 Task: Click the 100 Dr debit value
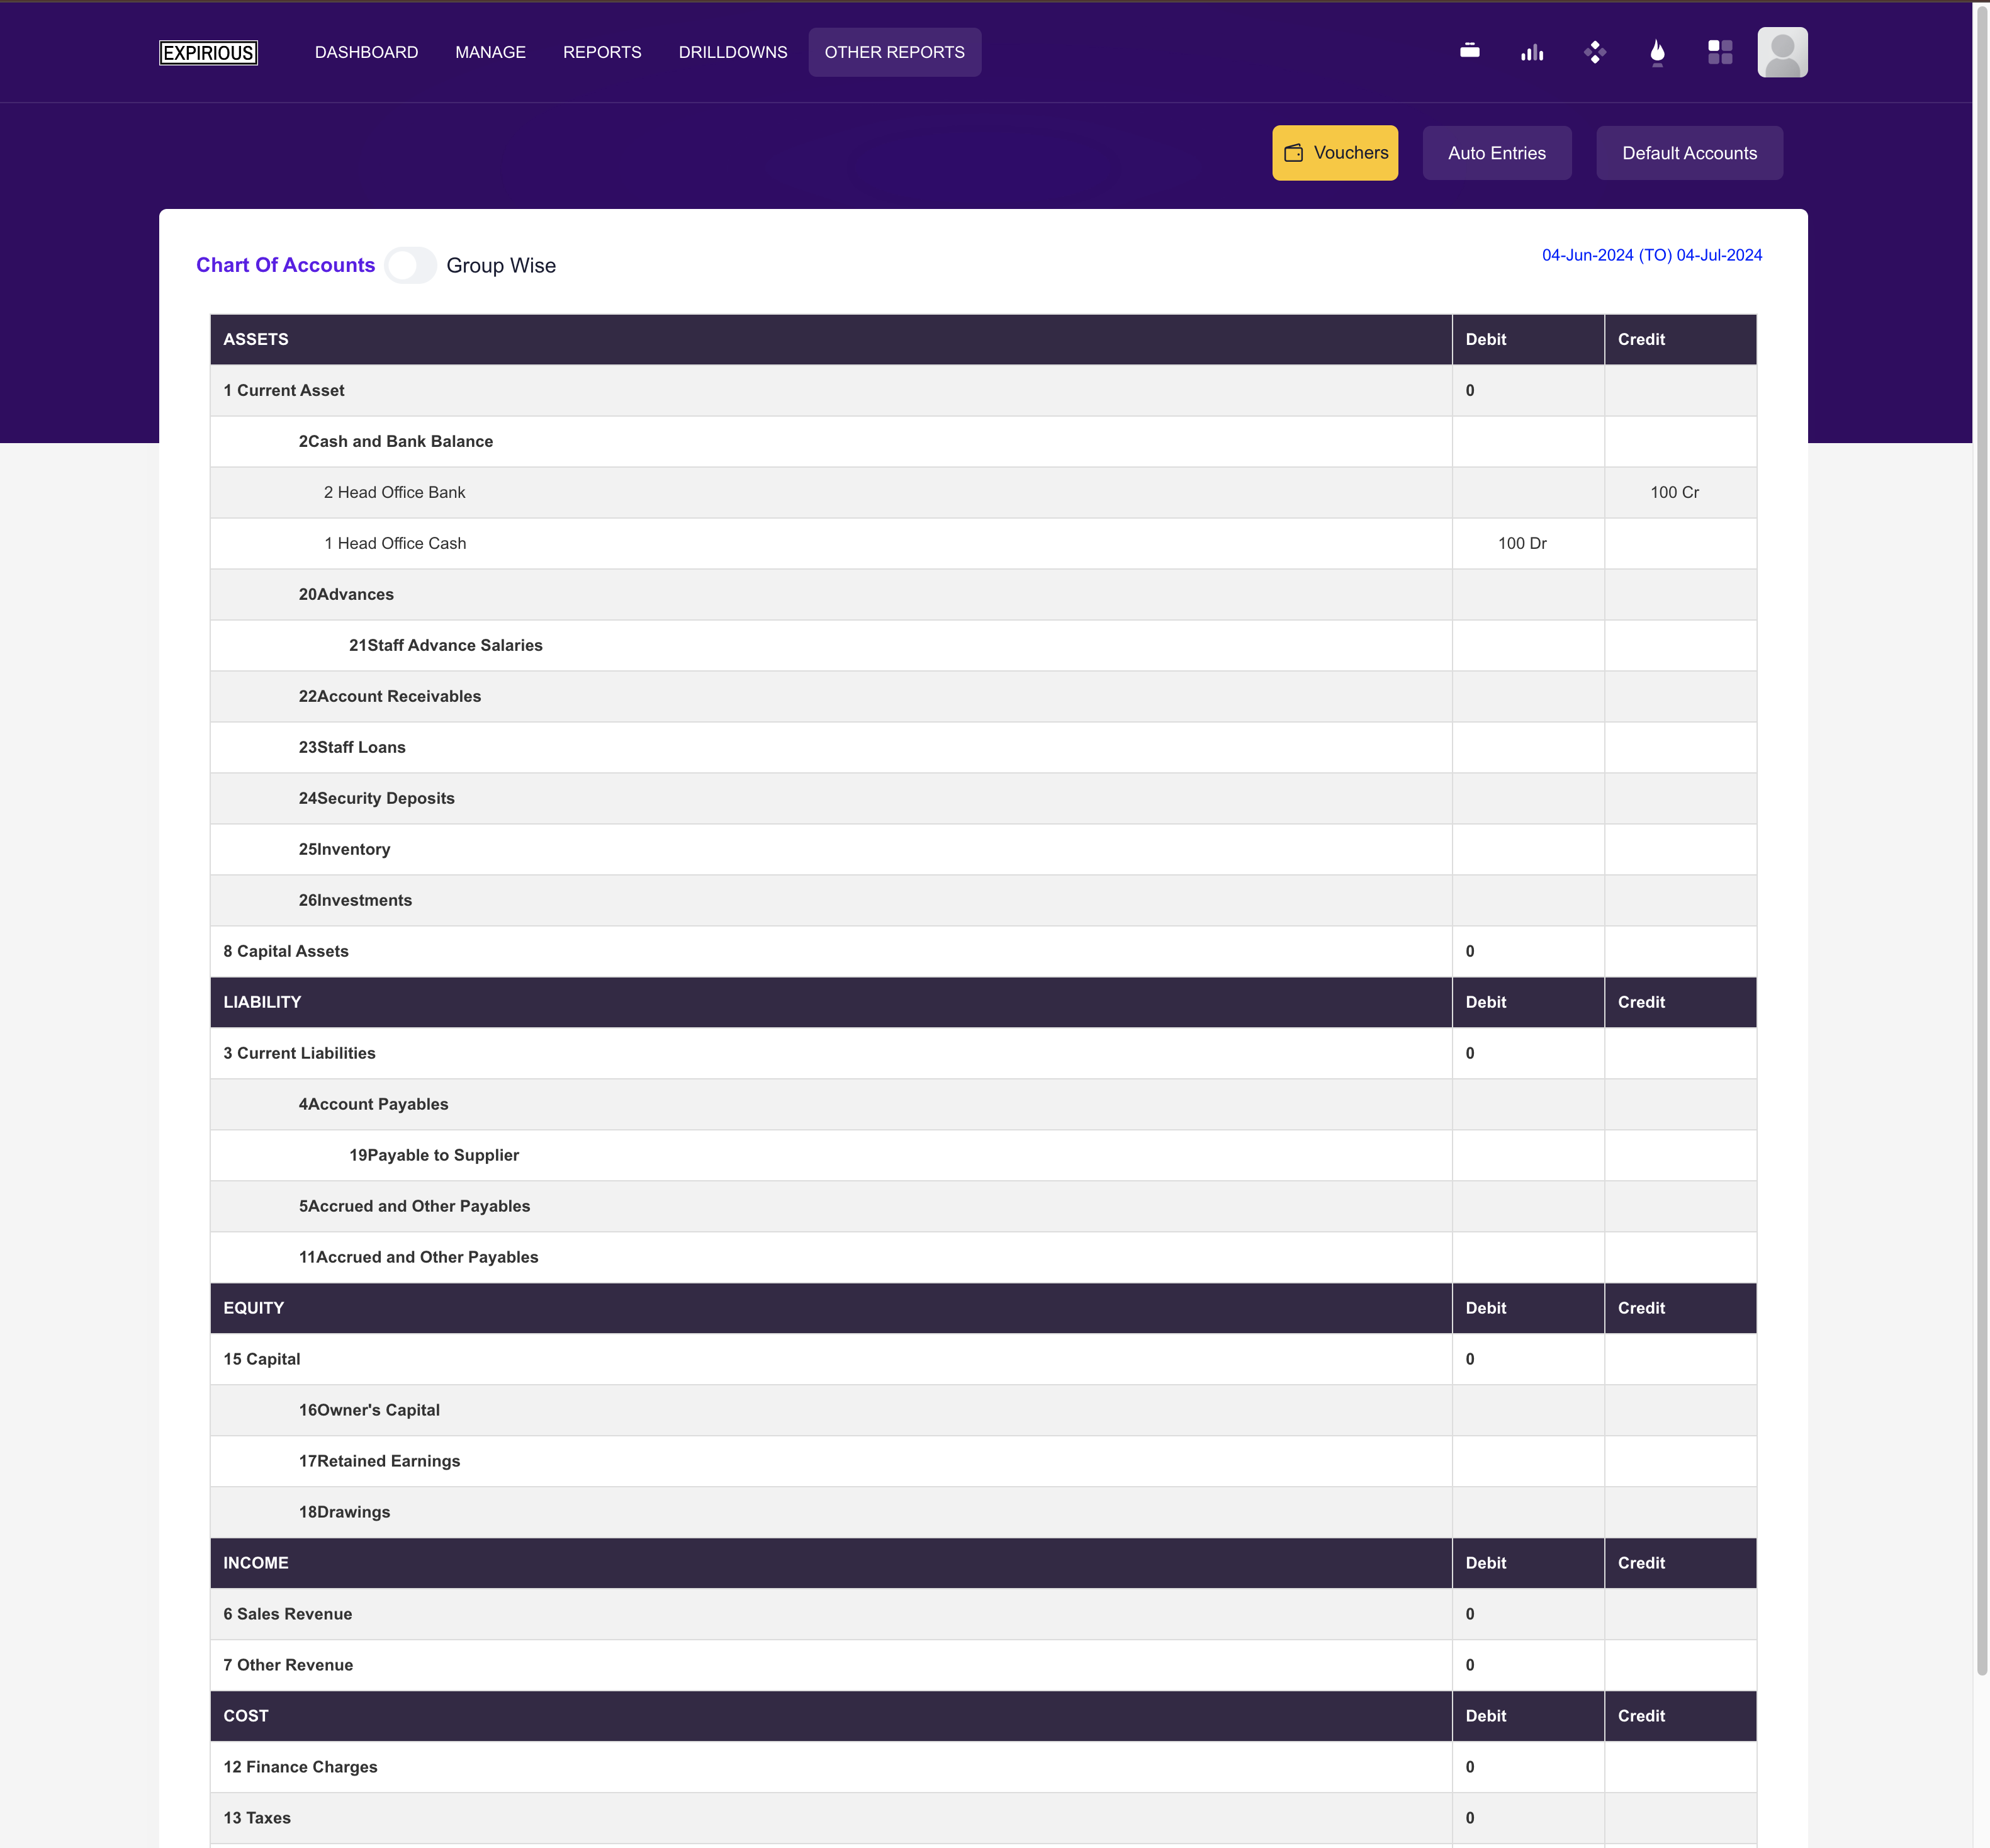point(1522,543)
